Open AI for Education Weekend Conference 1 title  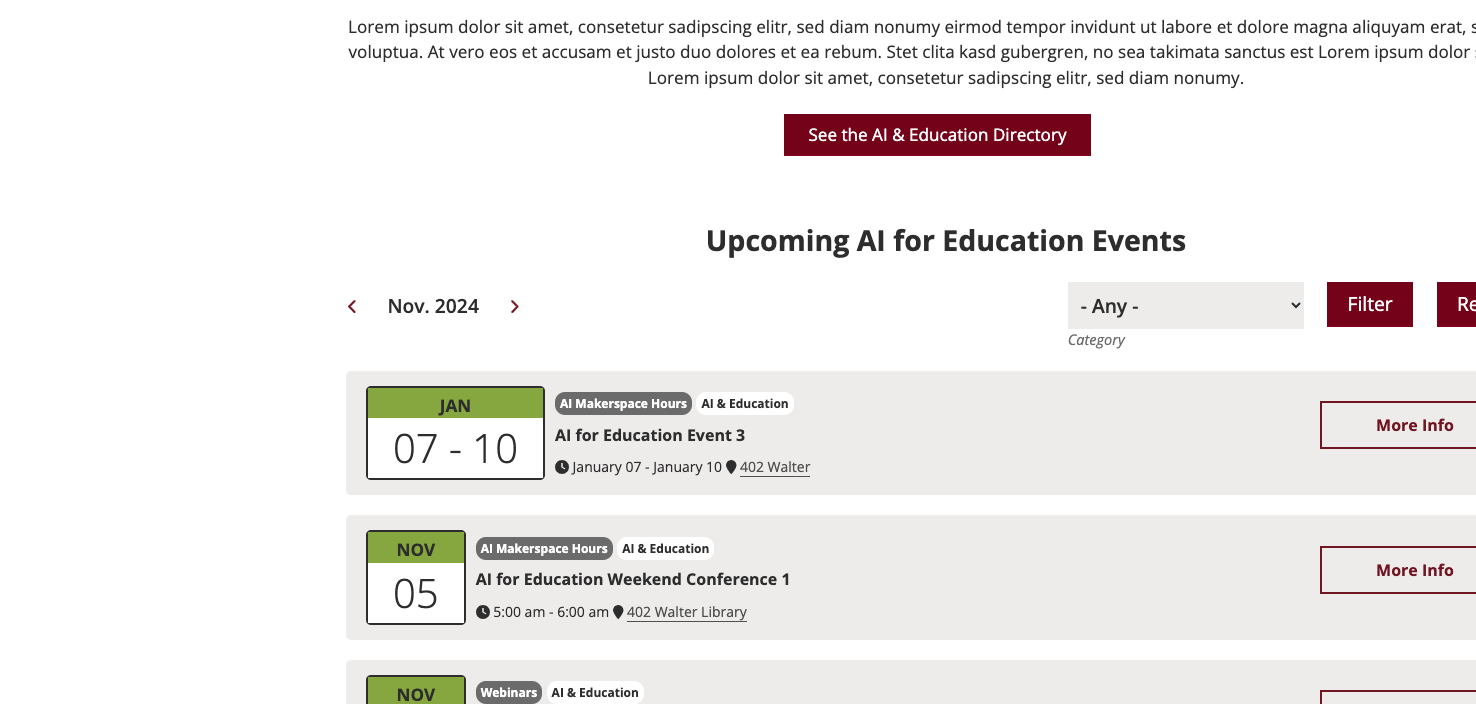(x=633, y=579)
